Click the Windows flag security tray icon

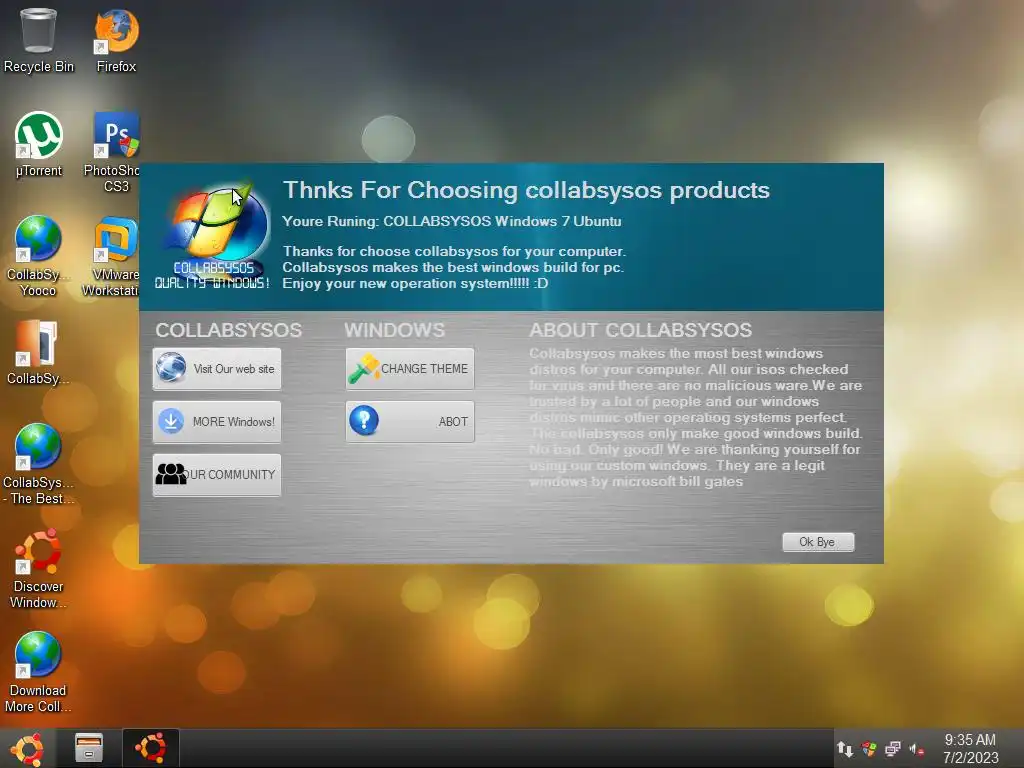pos(869,749)
